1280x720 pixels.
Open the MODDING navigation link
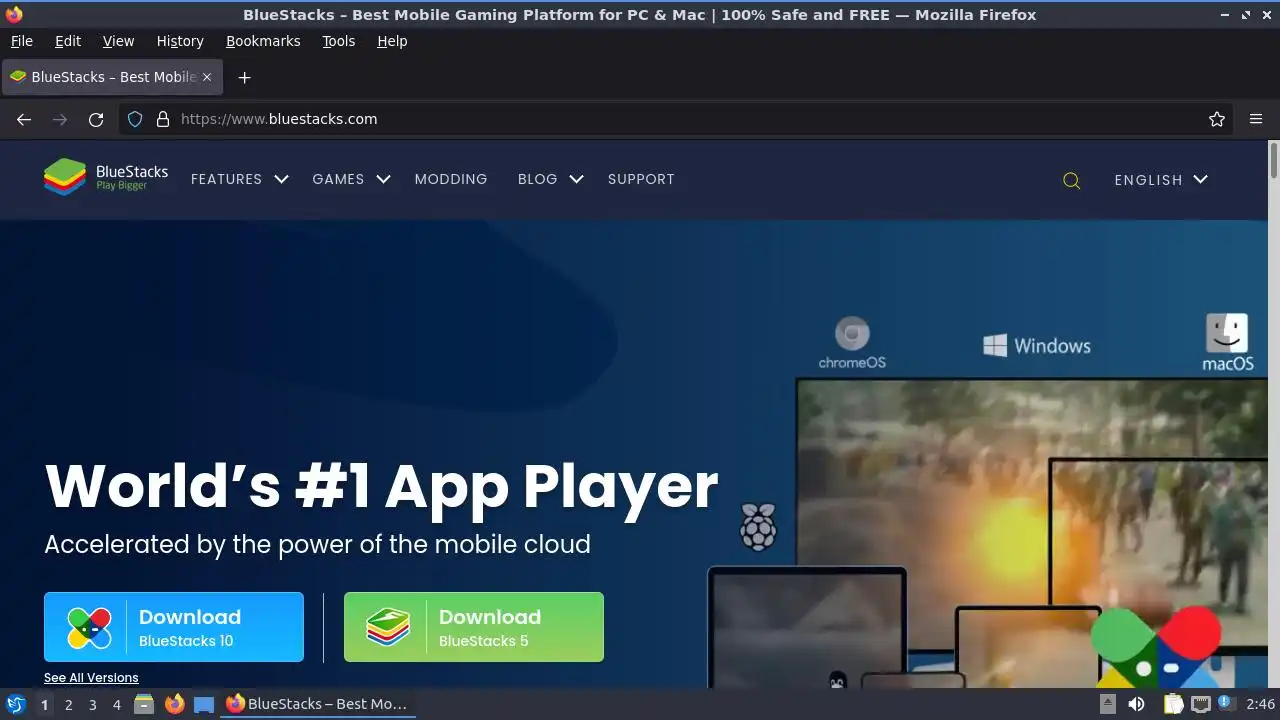[x=451, y=179]
